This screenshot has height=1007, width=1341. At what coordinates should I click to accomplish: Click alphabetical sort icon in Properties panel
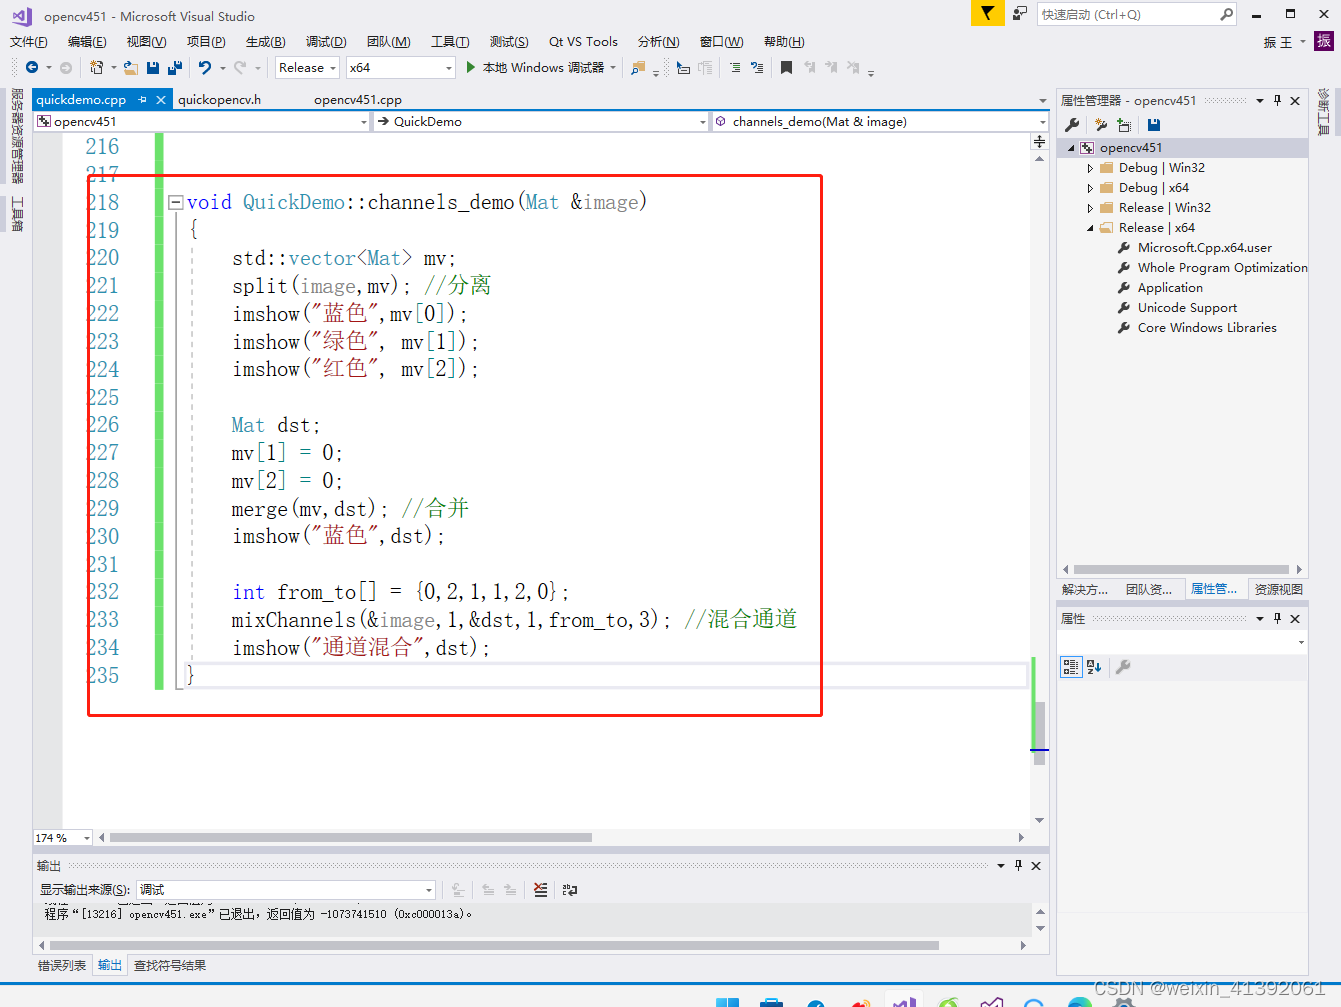pos(1094,667)
